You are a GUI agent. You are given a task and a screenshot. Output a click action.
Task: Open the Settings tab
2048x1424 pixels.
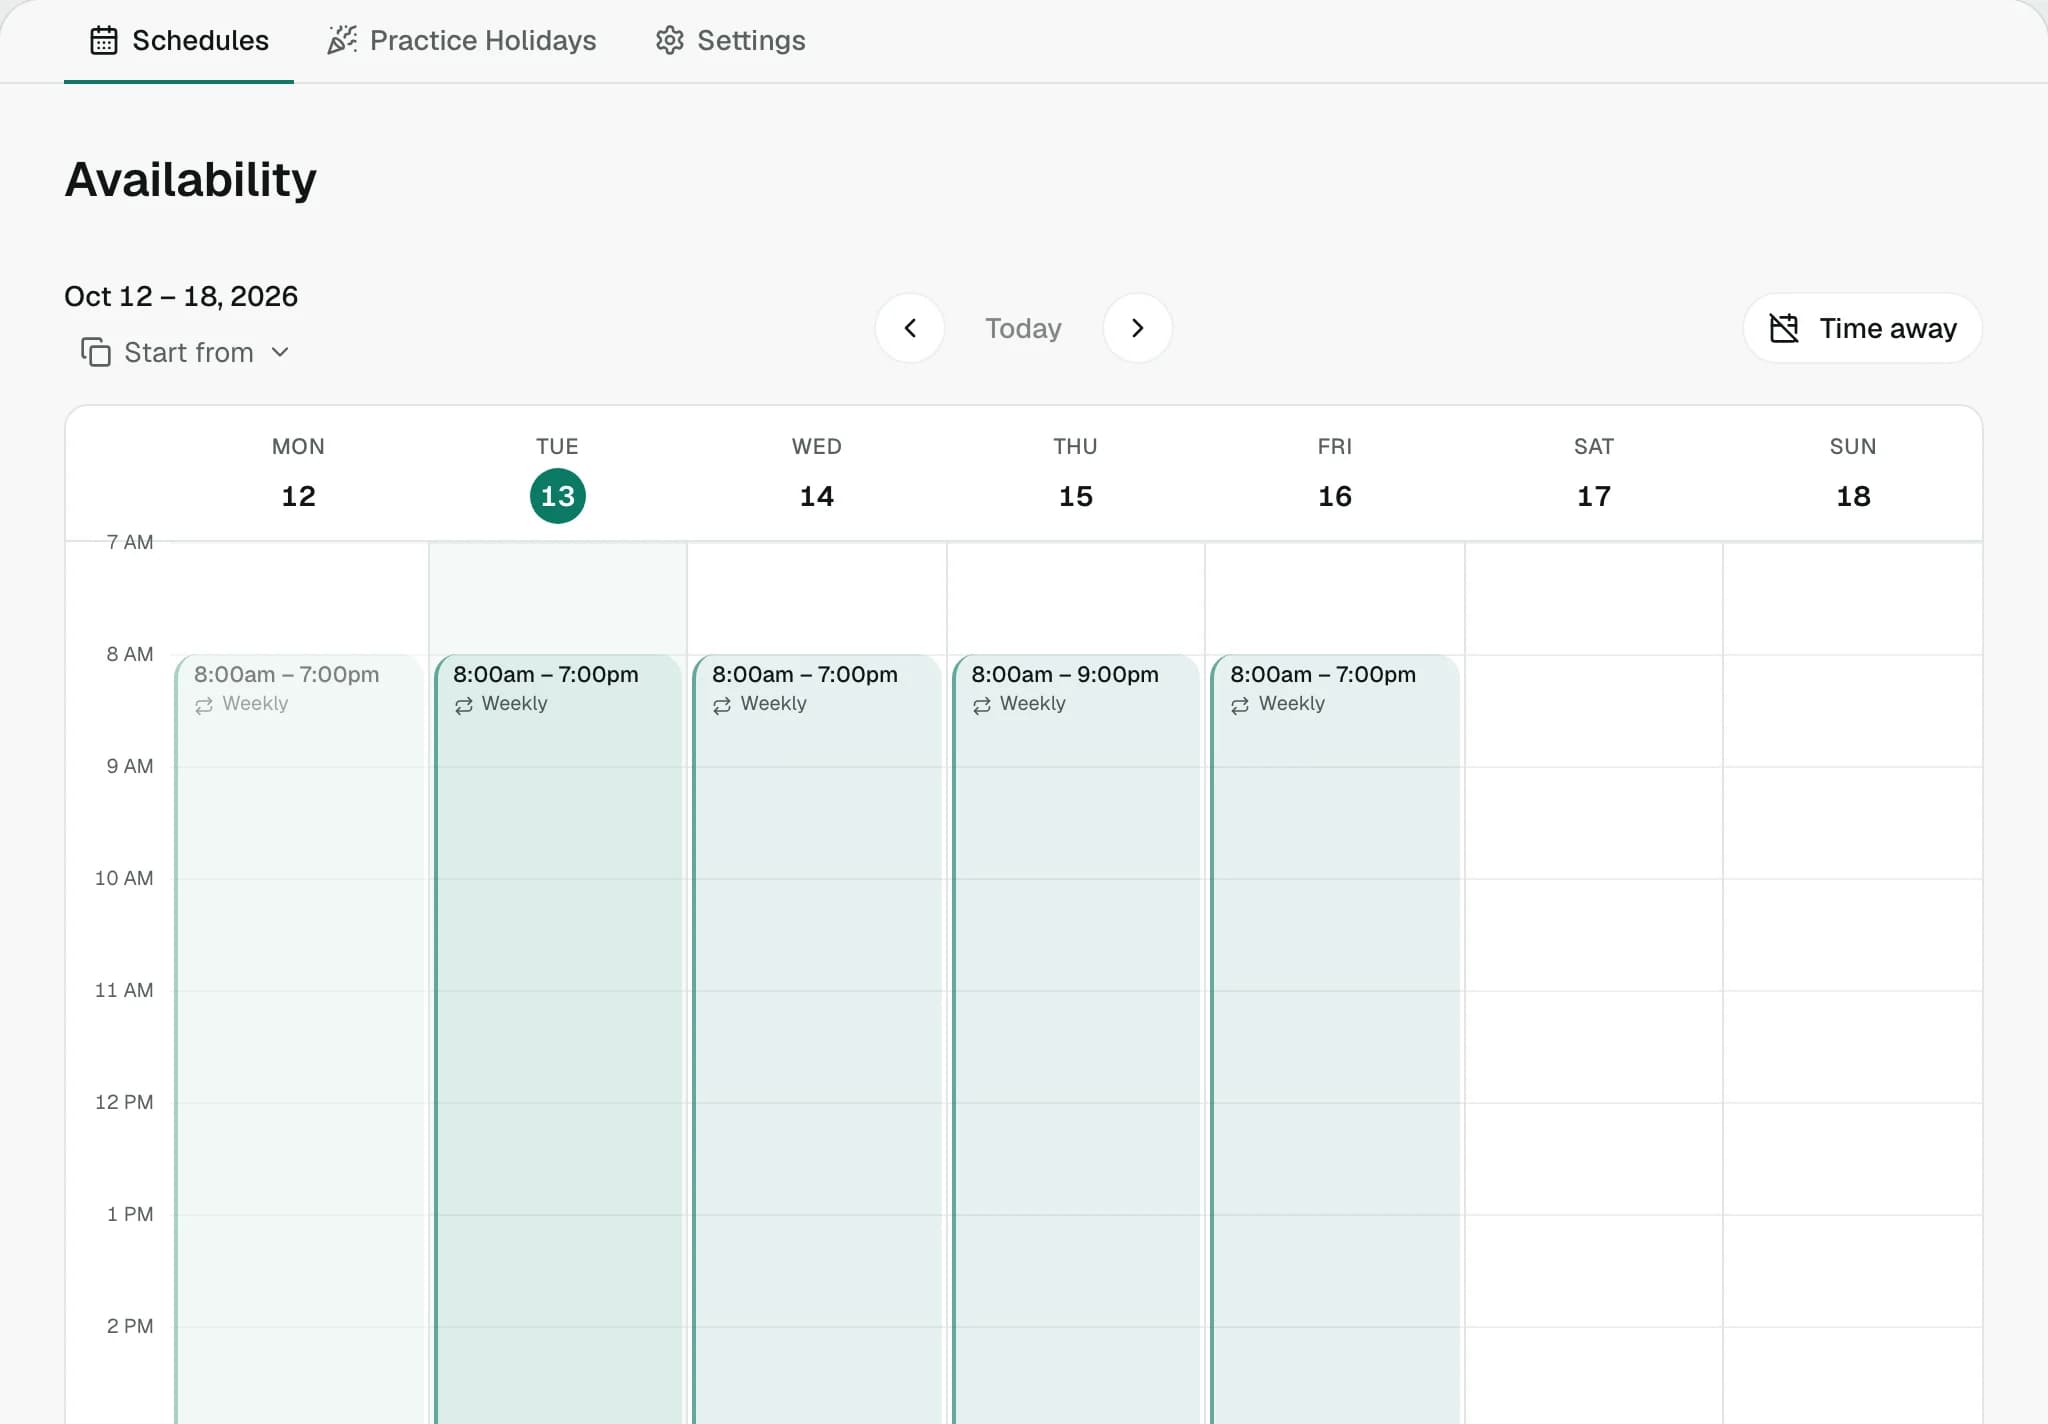click(730, 41)
